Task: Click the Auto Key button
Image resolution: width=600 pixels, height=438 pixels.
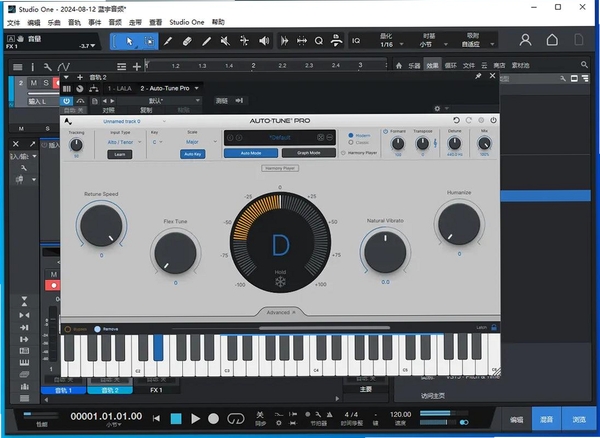Action: [192, 154]
